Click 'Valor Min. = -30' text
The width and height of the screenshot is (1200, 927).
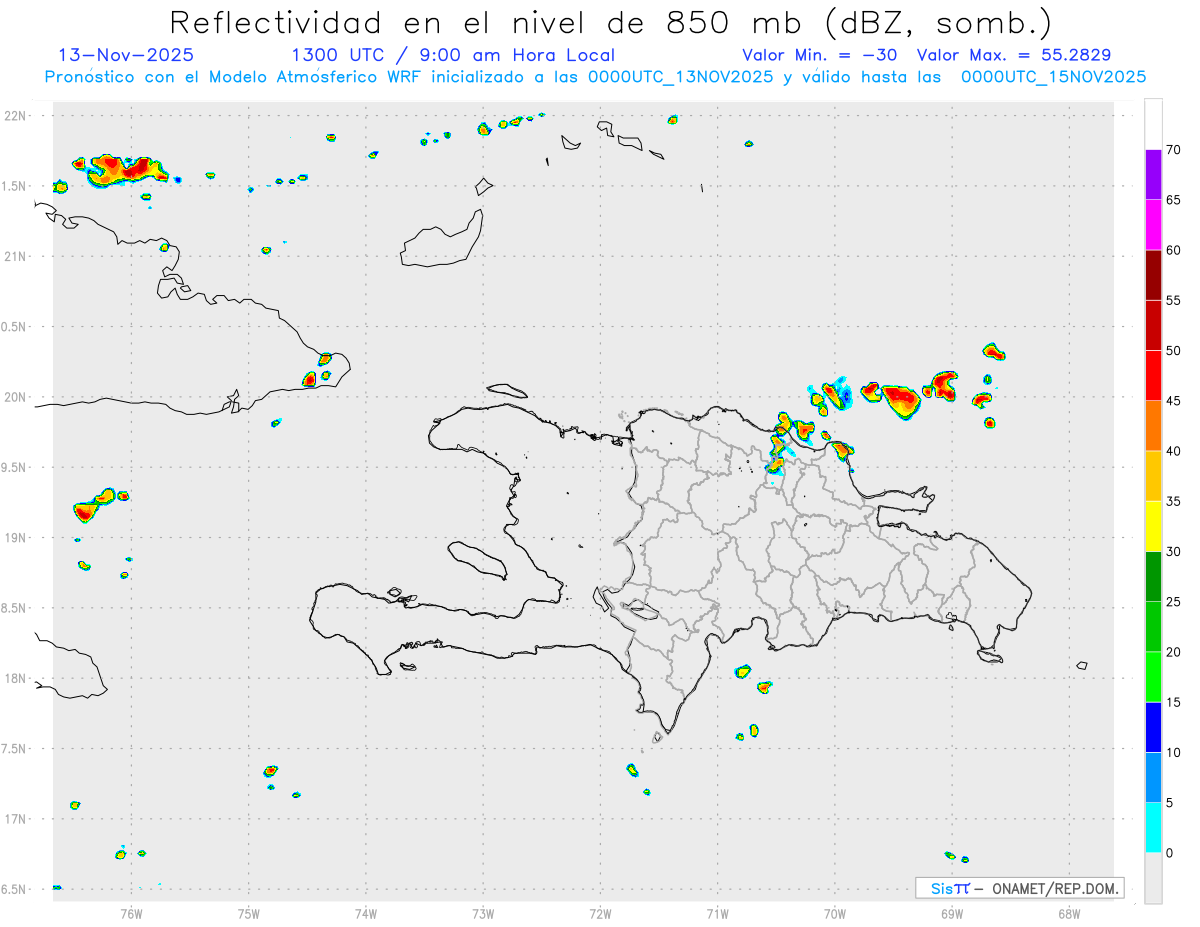tap(821, 55)
